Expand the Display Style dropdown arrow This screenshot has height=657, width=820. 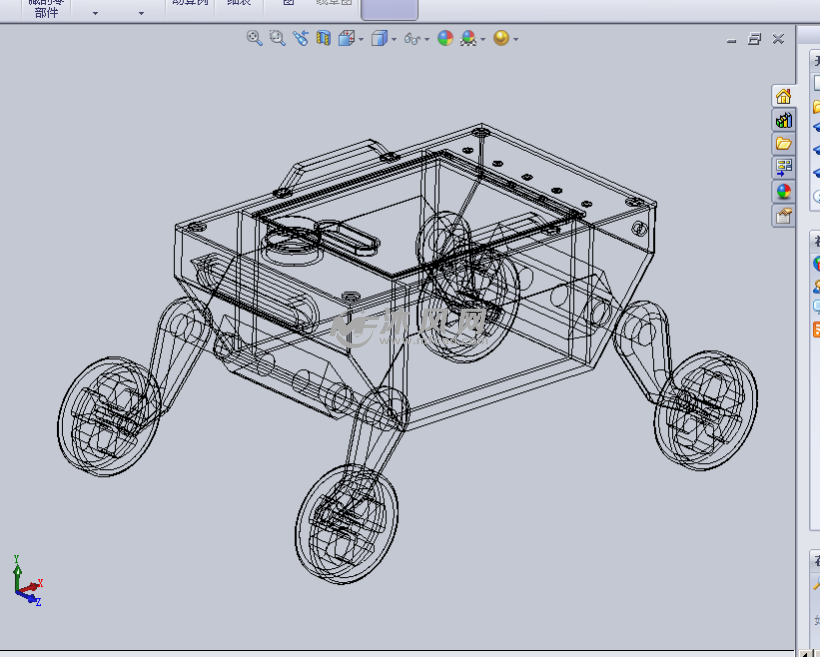393,40
